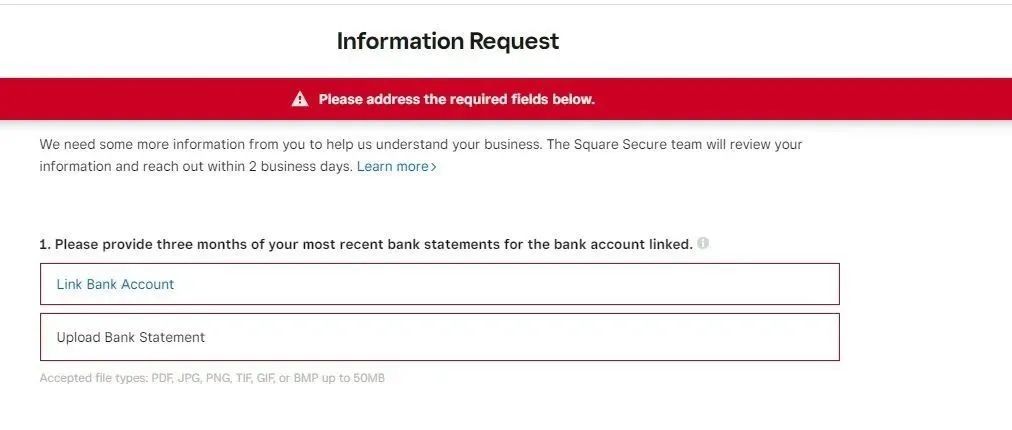Click '50MB' size limit in the hint text

(x=367, y=378)
